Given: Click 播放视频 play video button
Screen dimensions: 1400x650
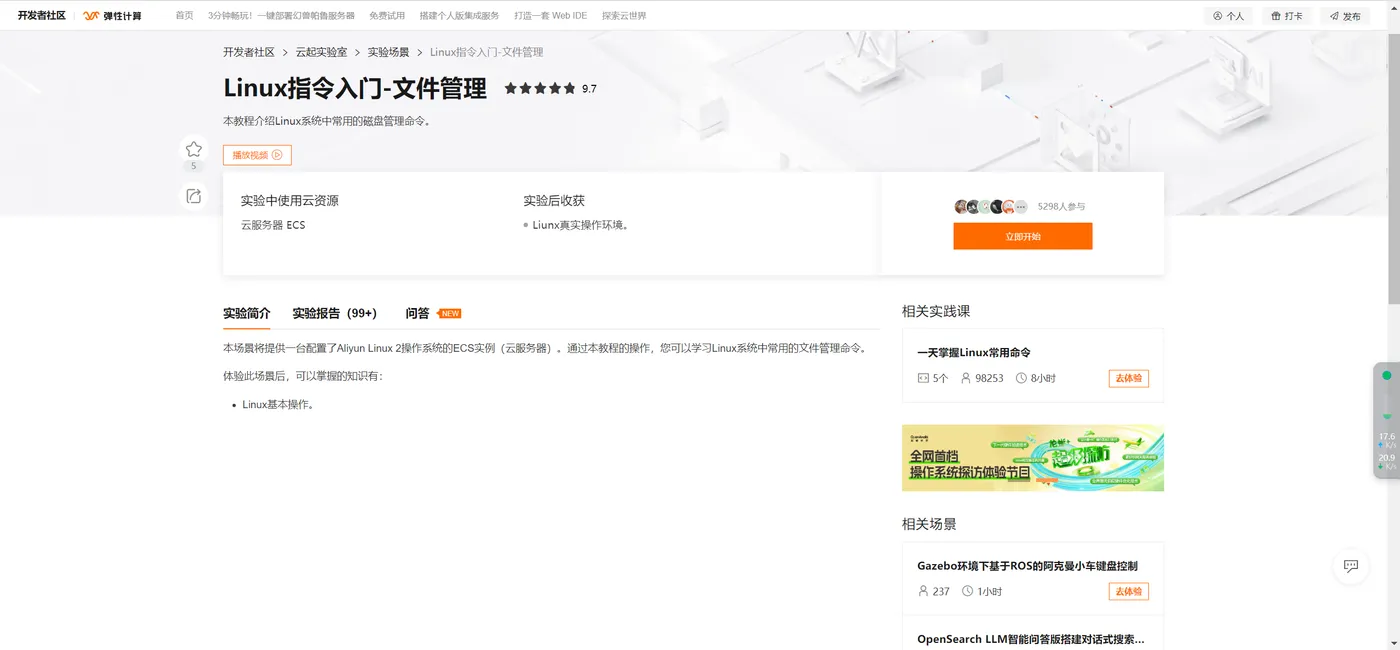Looking at the screenshot, I should (x=257, y=155).
